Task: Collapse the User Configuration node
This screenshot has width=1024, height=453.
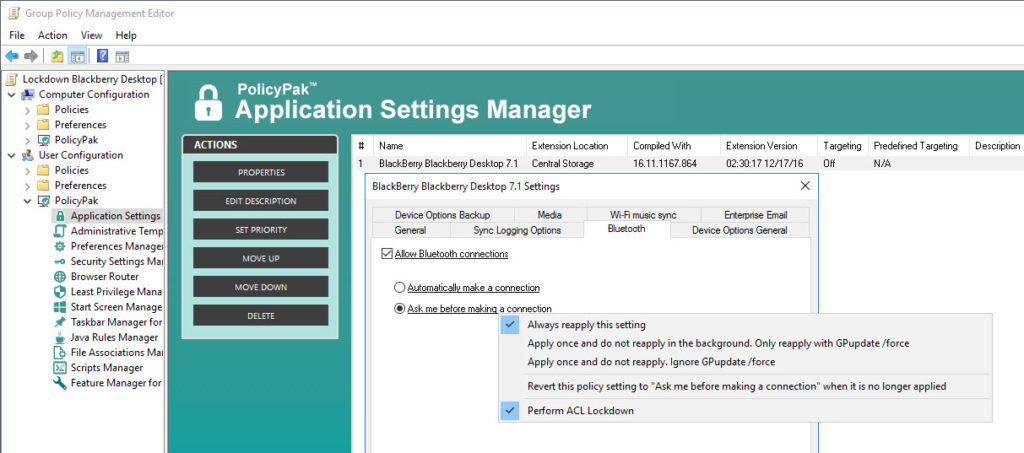Action: coord(12,155)
